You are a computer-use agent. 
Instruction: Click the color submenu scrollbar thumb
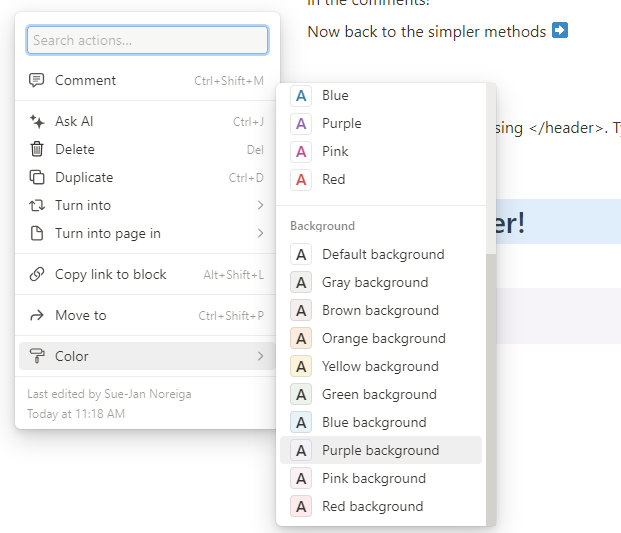point(491,390)
